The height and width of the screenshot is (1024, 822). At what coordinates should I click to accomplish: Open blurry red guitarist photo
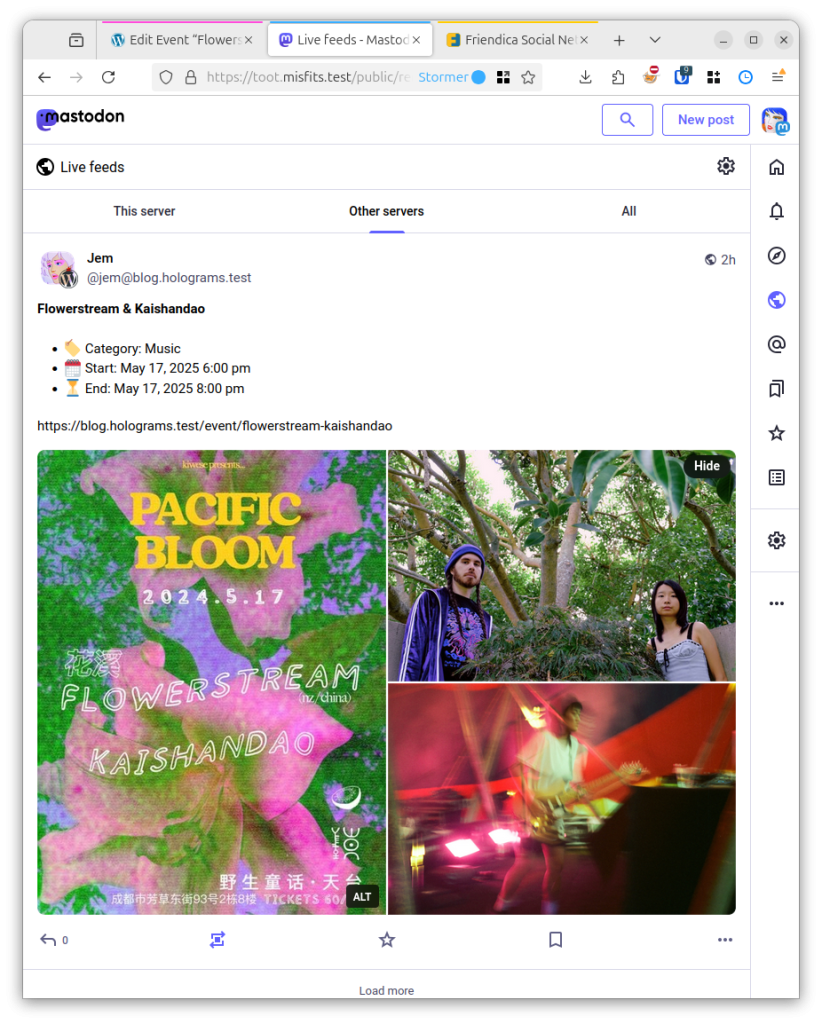[x=561, y=799]
